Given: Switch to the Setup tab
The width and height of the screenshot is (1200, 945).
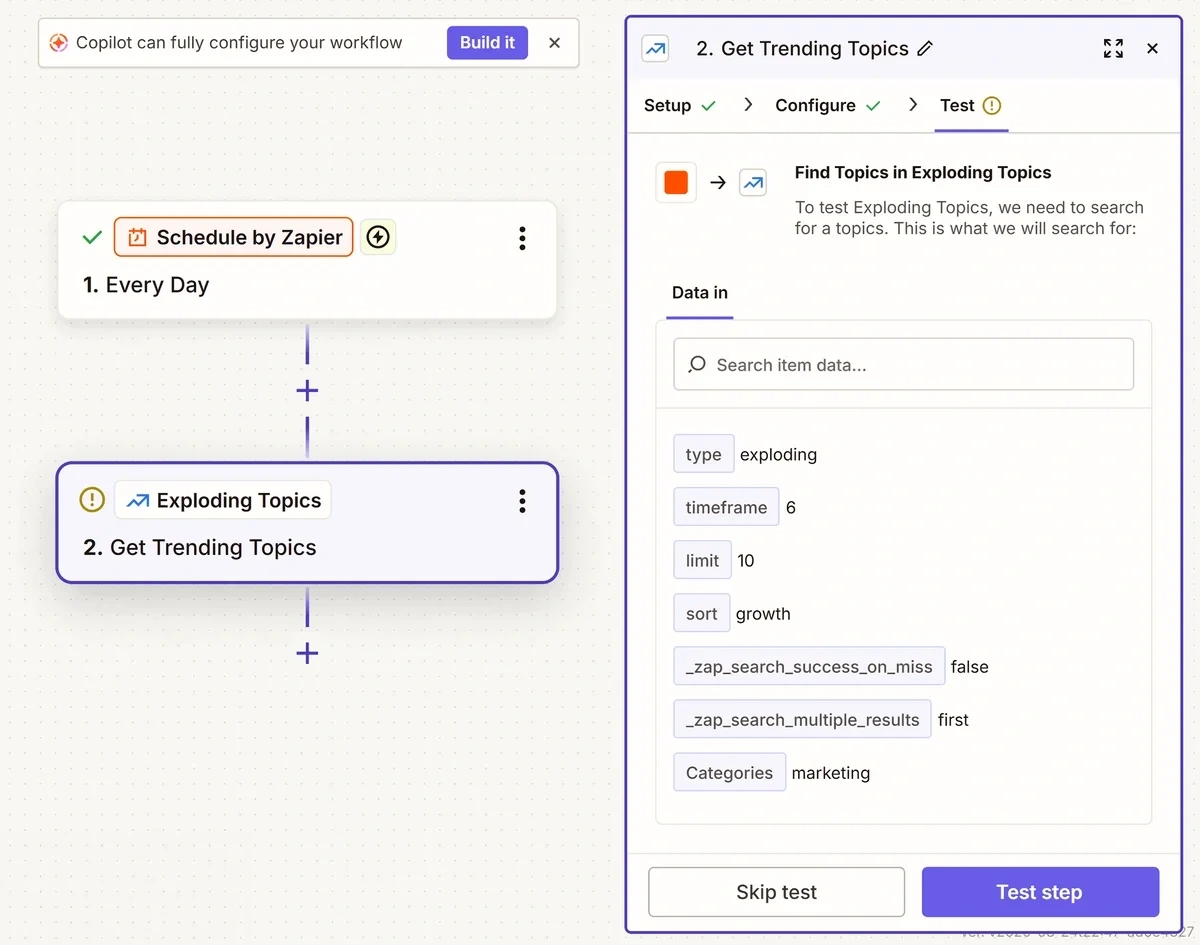Looking at the screenshot, I should pyautogui.click(x=680, y=105).
